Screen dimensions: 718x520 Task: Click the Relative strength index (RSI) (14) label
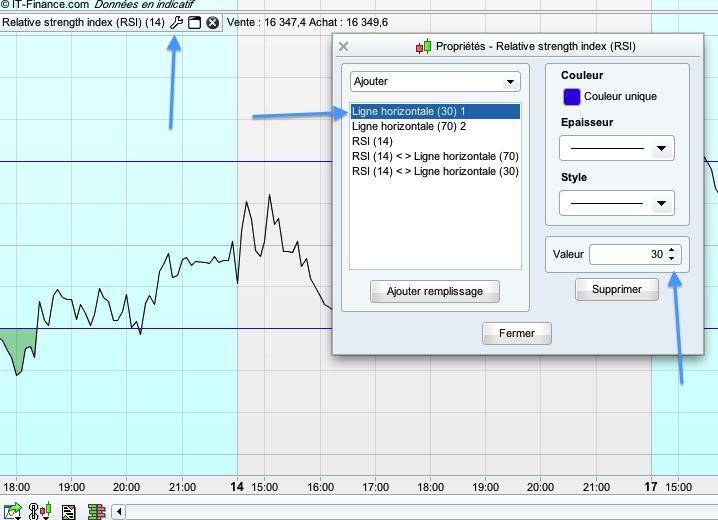[83, 22]
